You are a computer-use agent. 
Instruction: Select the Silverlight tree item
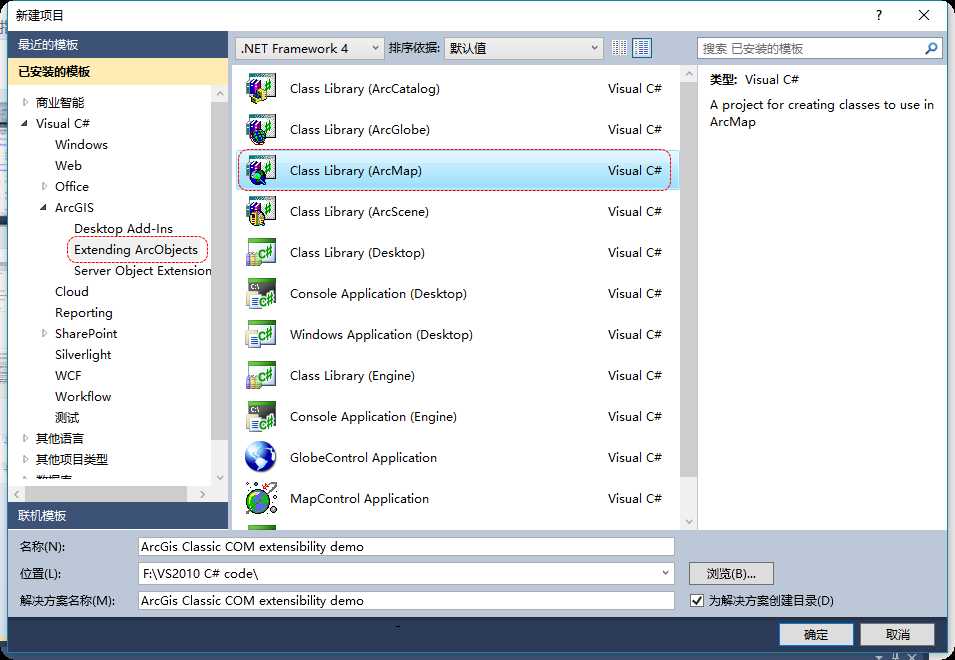click(x=83, y=354)
